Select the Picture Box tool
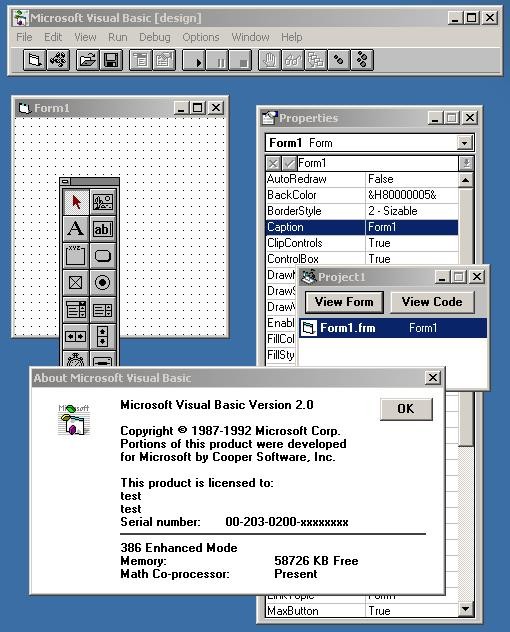Image resolution: width=510 pixels, height=632 pixels. [103, 202]
